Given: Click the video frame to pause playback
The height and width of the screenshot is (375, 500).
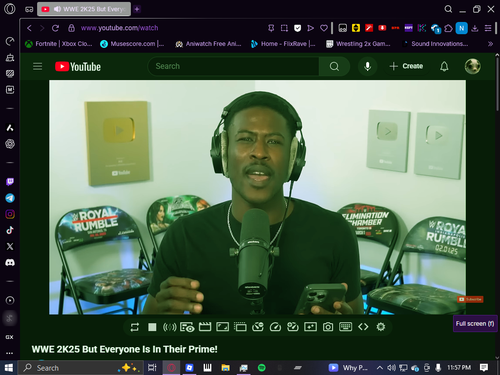Looking at the screenshot, I should pyautogui.click(x=257, y=197).
